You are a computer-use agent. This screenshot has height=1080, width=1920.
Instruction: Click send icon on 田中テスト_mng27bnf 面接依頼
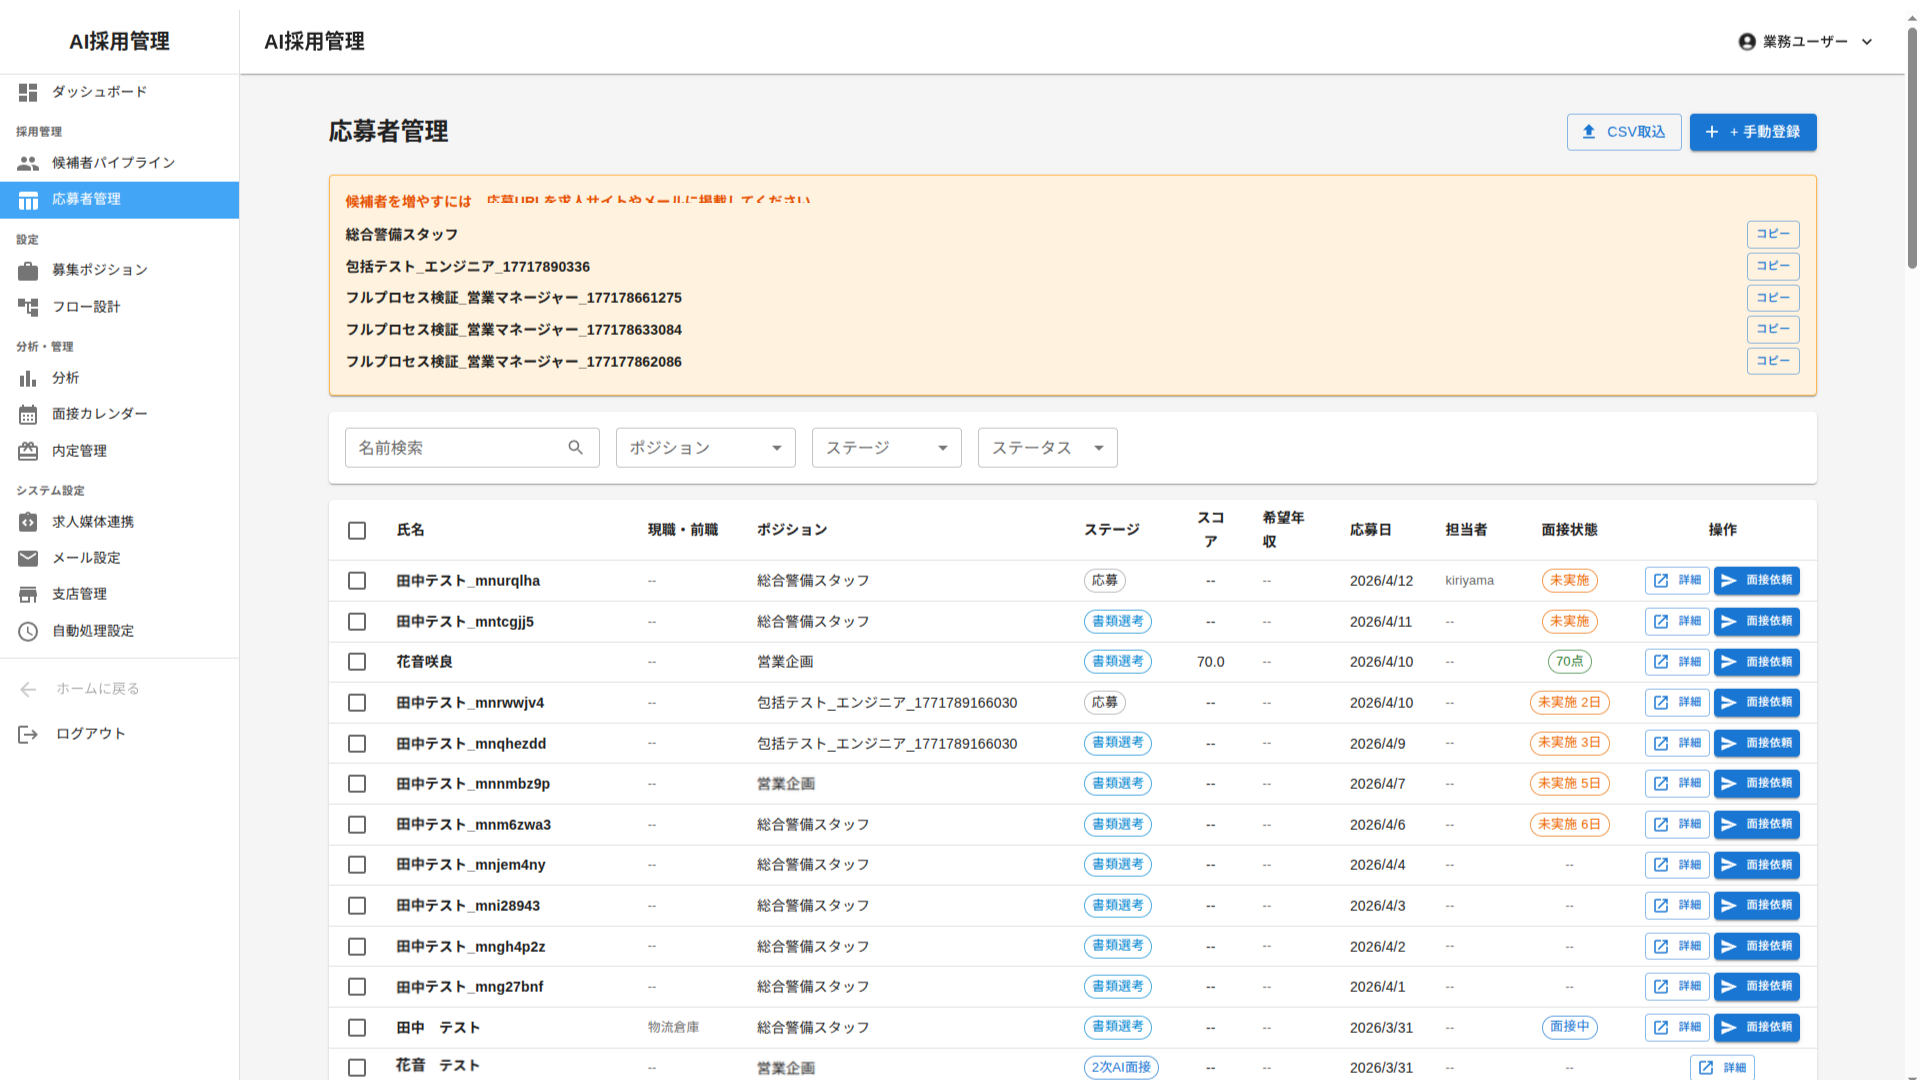pos(1729,987)
